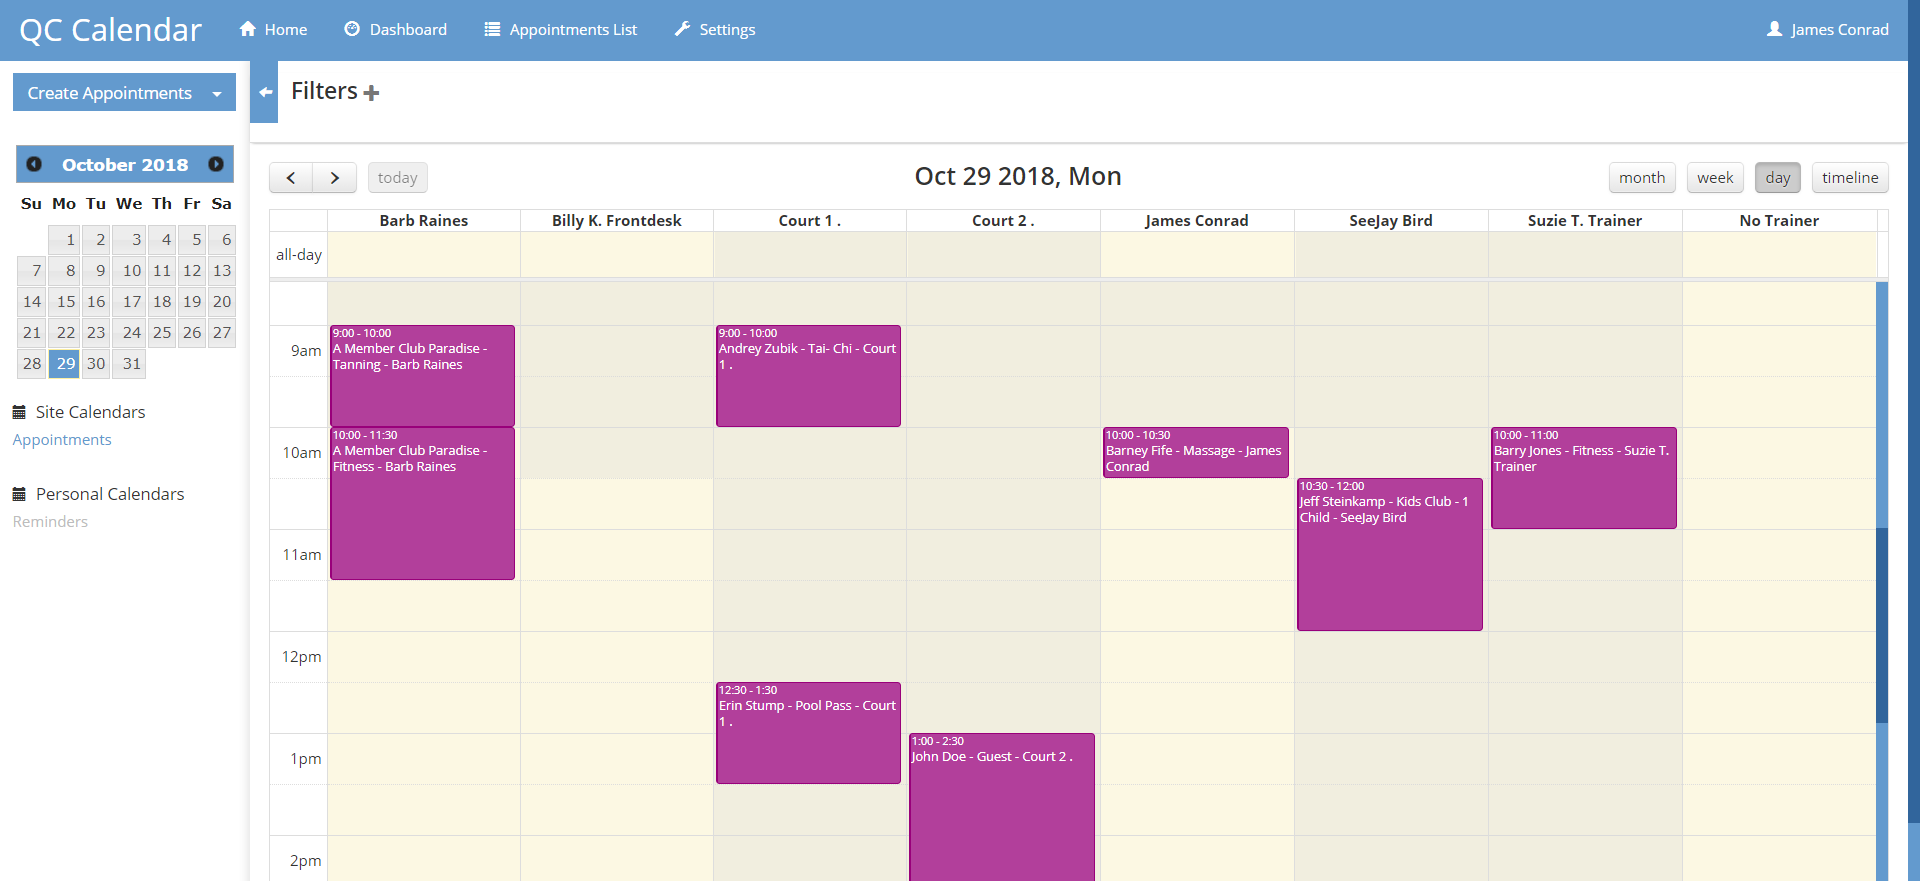Switch to the month view
1920x881 pixels.
[x=1641, y=178]
